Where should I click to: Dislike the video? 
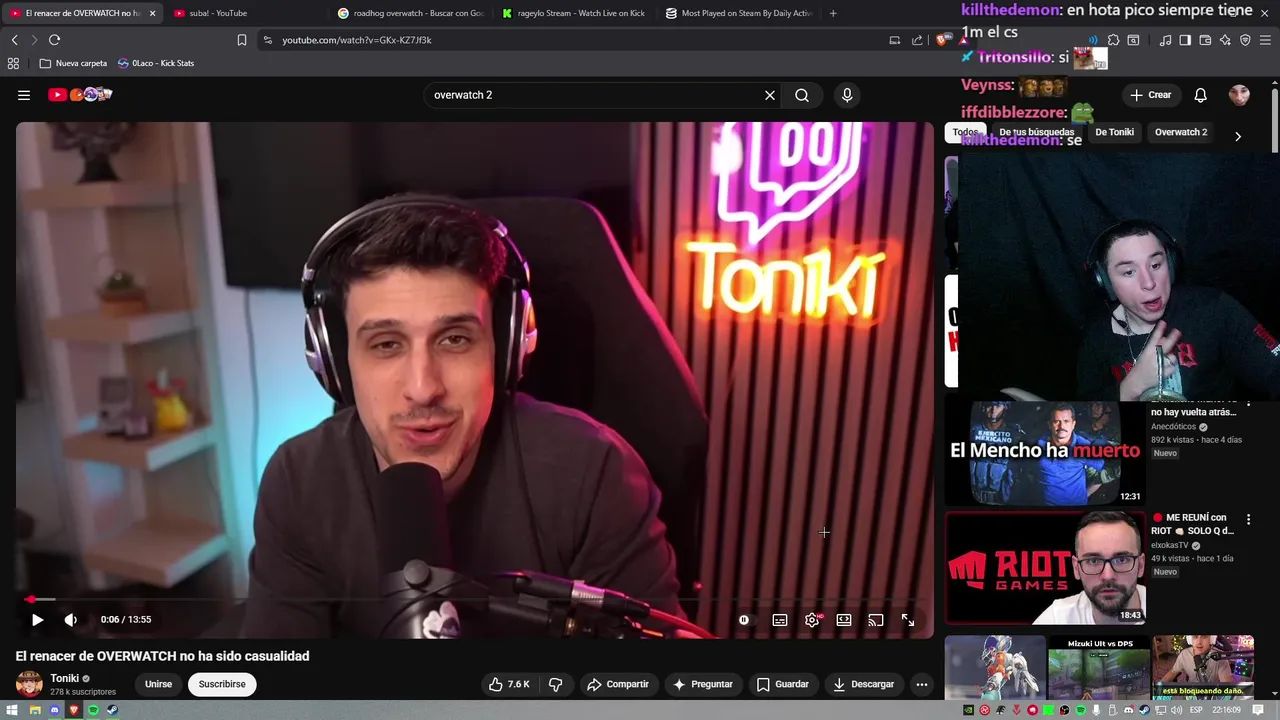coord(556,684)
